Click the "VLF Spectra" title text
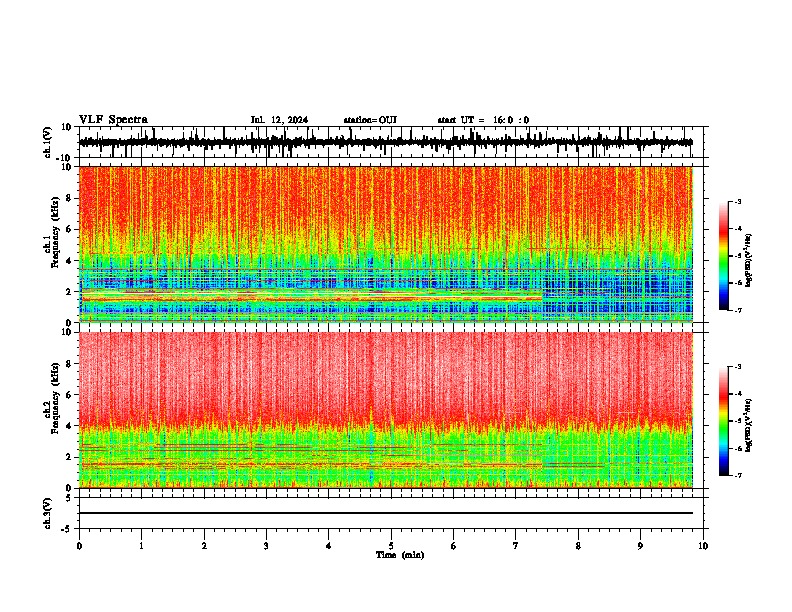 (x=113, y=119)
